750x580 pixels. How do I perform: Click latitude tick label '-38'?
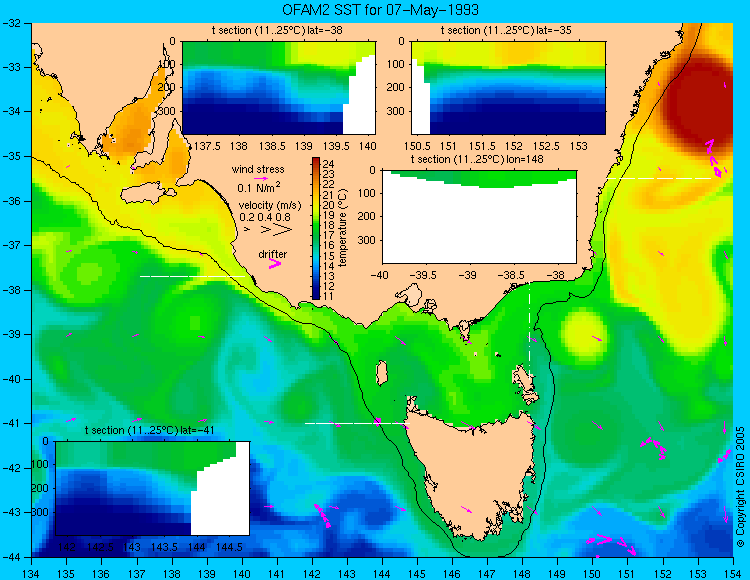(x=11, y=290)
